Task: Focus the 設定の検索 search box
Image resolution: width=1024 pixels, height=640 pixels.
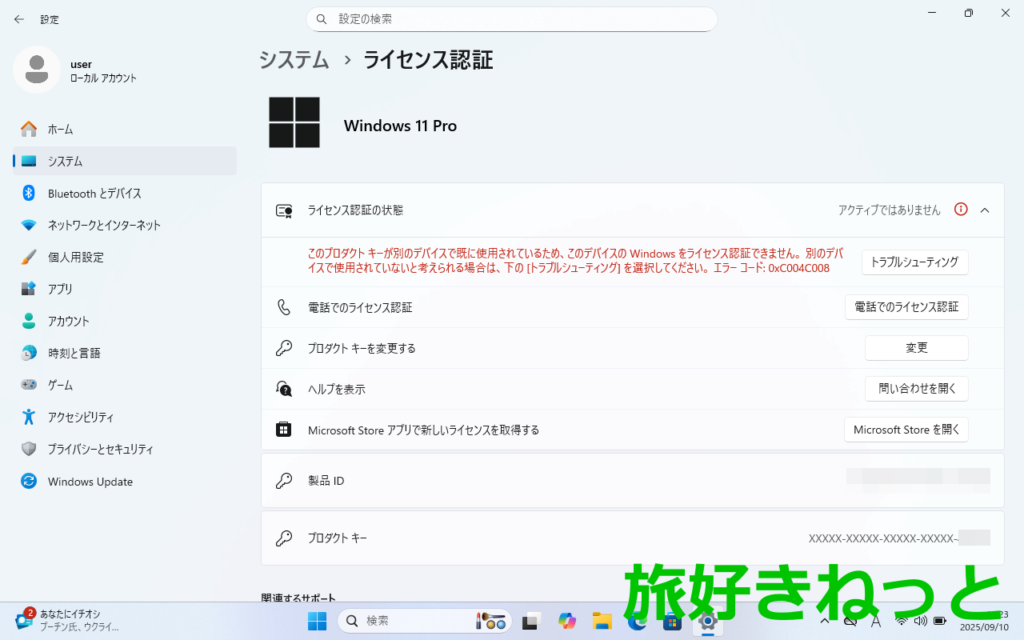Action: (511, 20)
